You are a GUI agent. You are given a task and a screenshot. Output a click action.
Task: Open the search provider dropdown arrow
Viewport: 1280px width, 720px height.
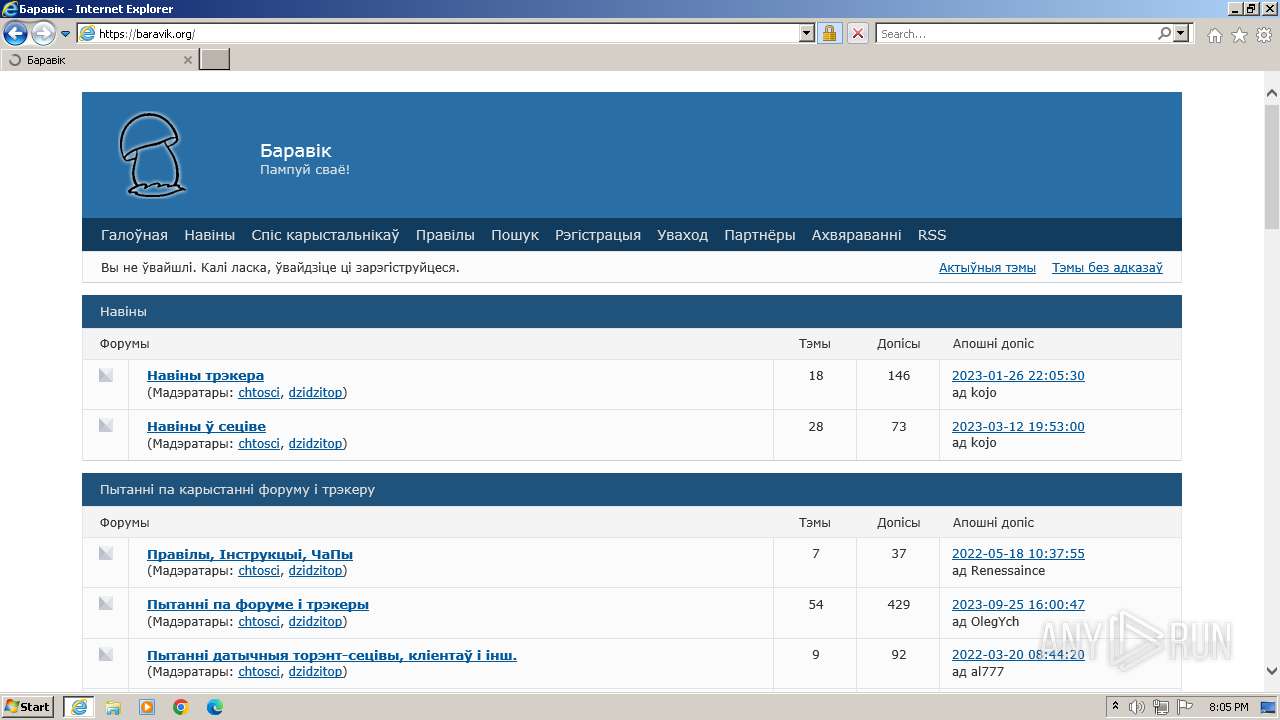click(x=1180, y=33)
